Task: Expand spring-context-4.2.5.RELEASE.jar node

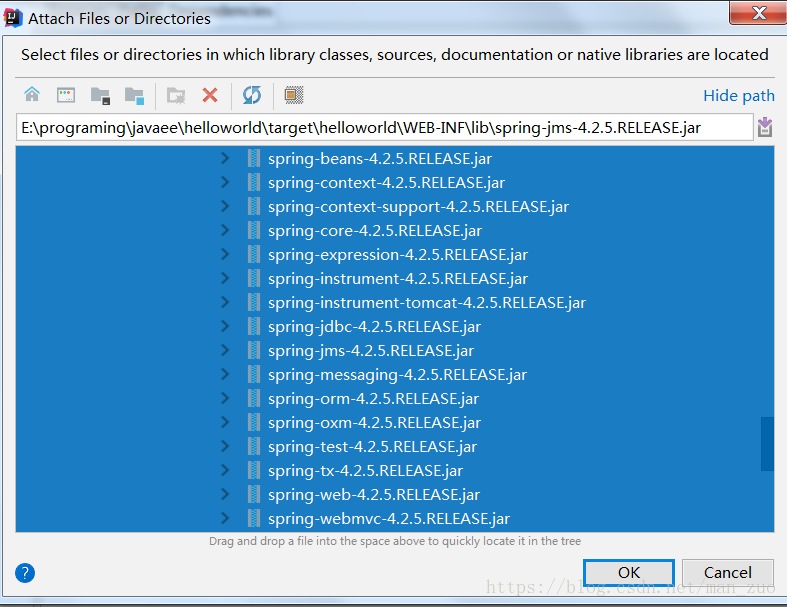Action: pos(225,183)
